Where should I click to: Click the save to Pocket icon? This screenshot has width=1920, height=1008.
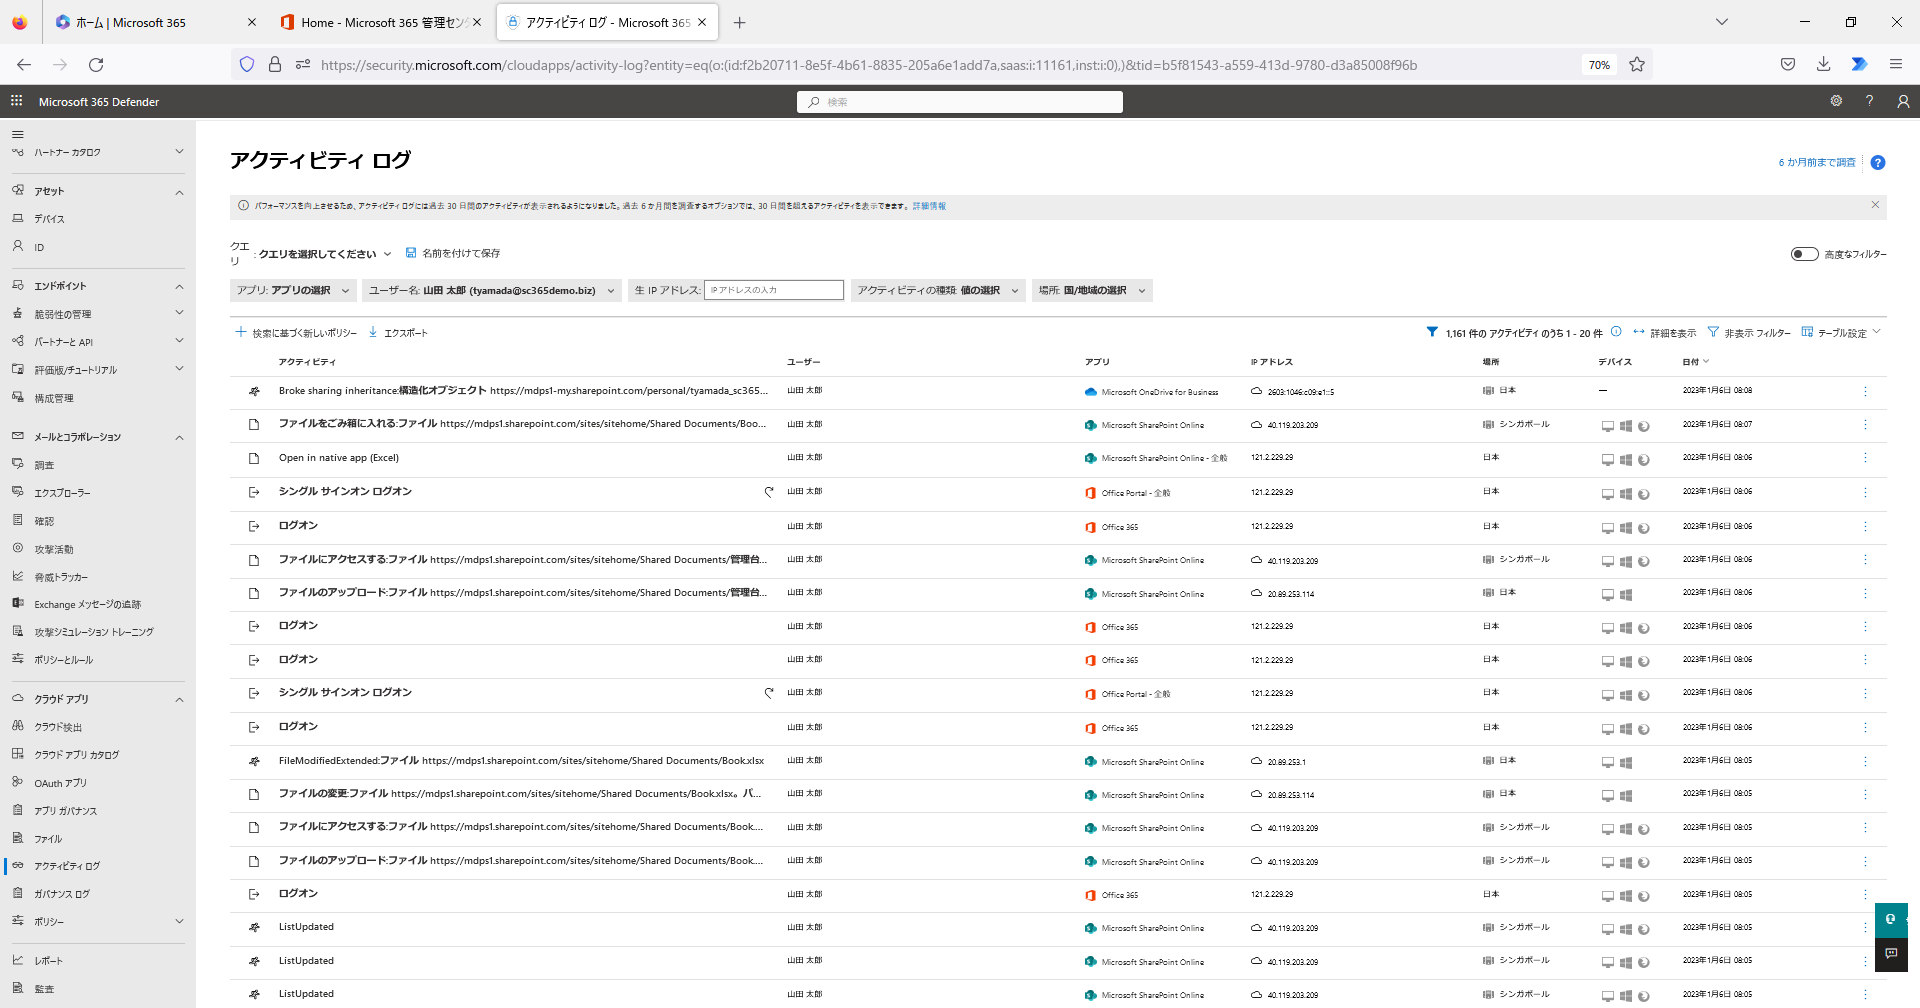[x=1787, y=65]
